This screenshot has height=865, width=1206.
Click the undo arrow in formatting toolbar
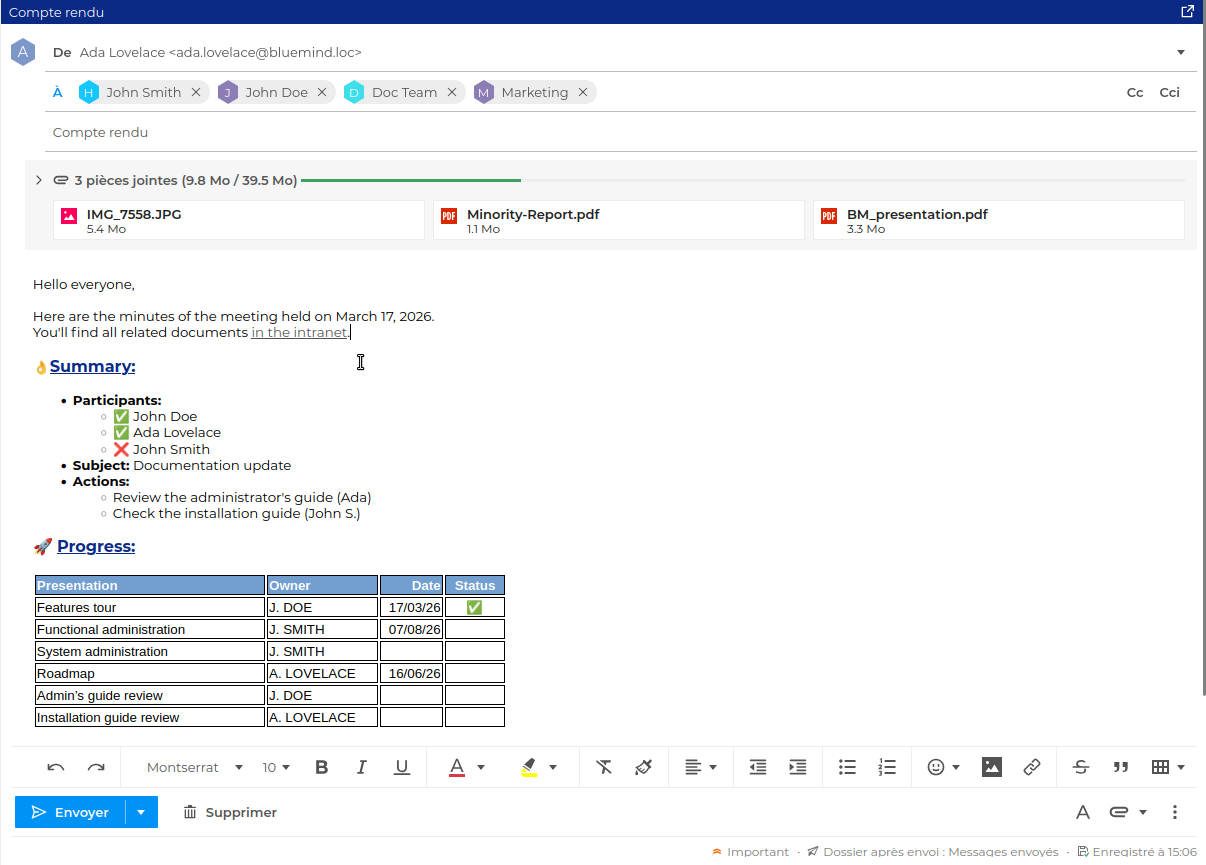pyautogui.click(x=56, y=767)
